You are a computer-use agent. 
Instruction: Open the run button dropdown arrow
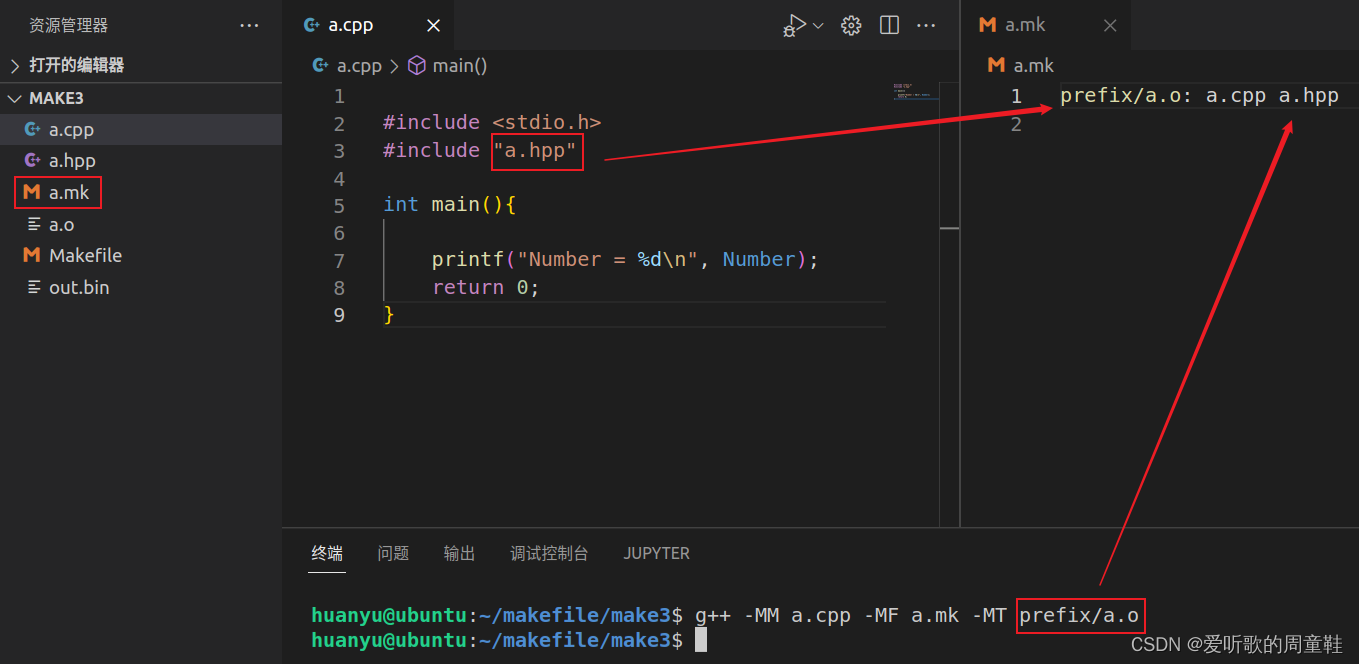point(818,26)
